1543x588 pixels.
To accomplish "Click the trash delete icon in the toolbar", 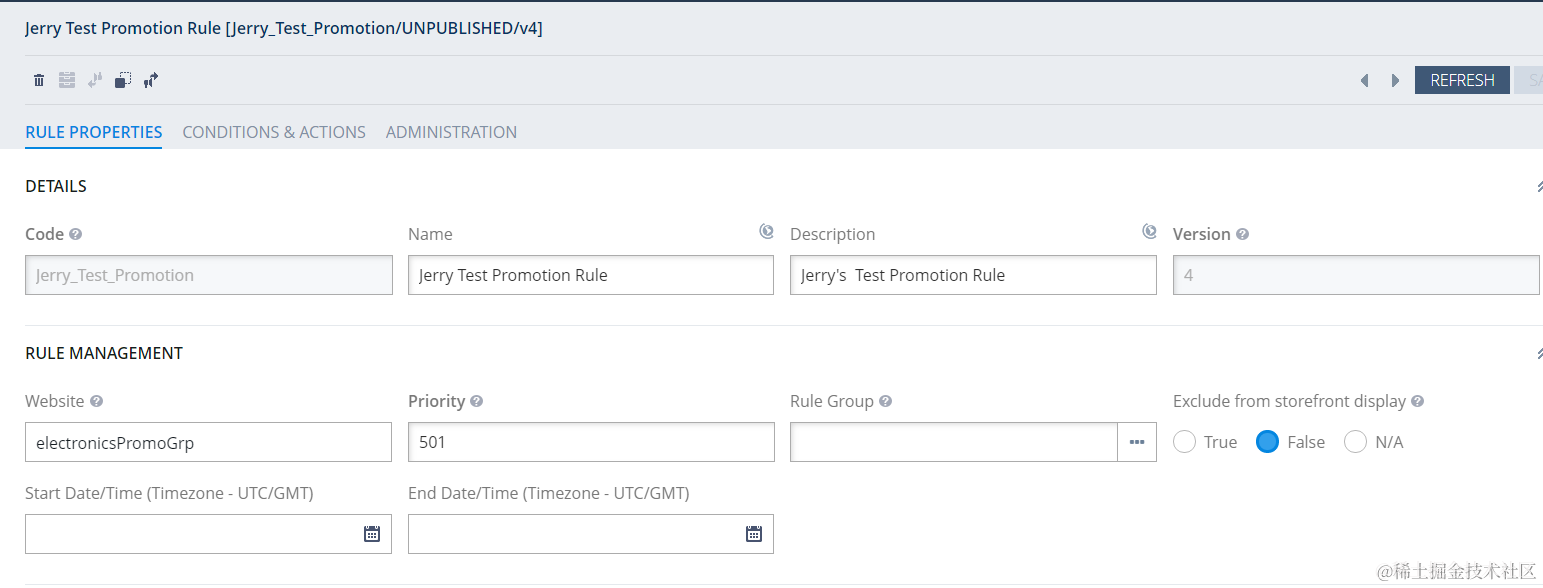I will pos(39,80).
